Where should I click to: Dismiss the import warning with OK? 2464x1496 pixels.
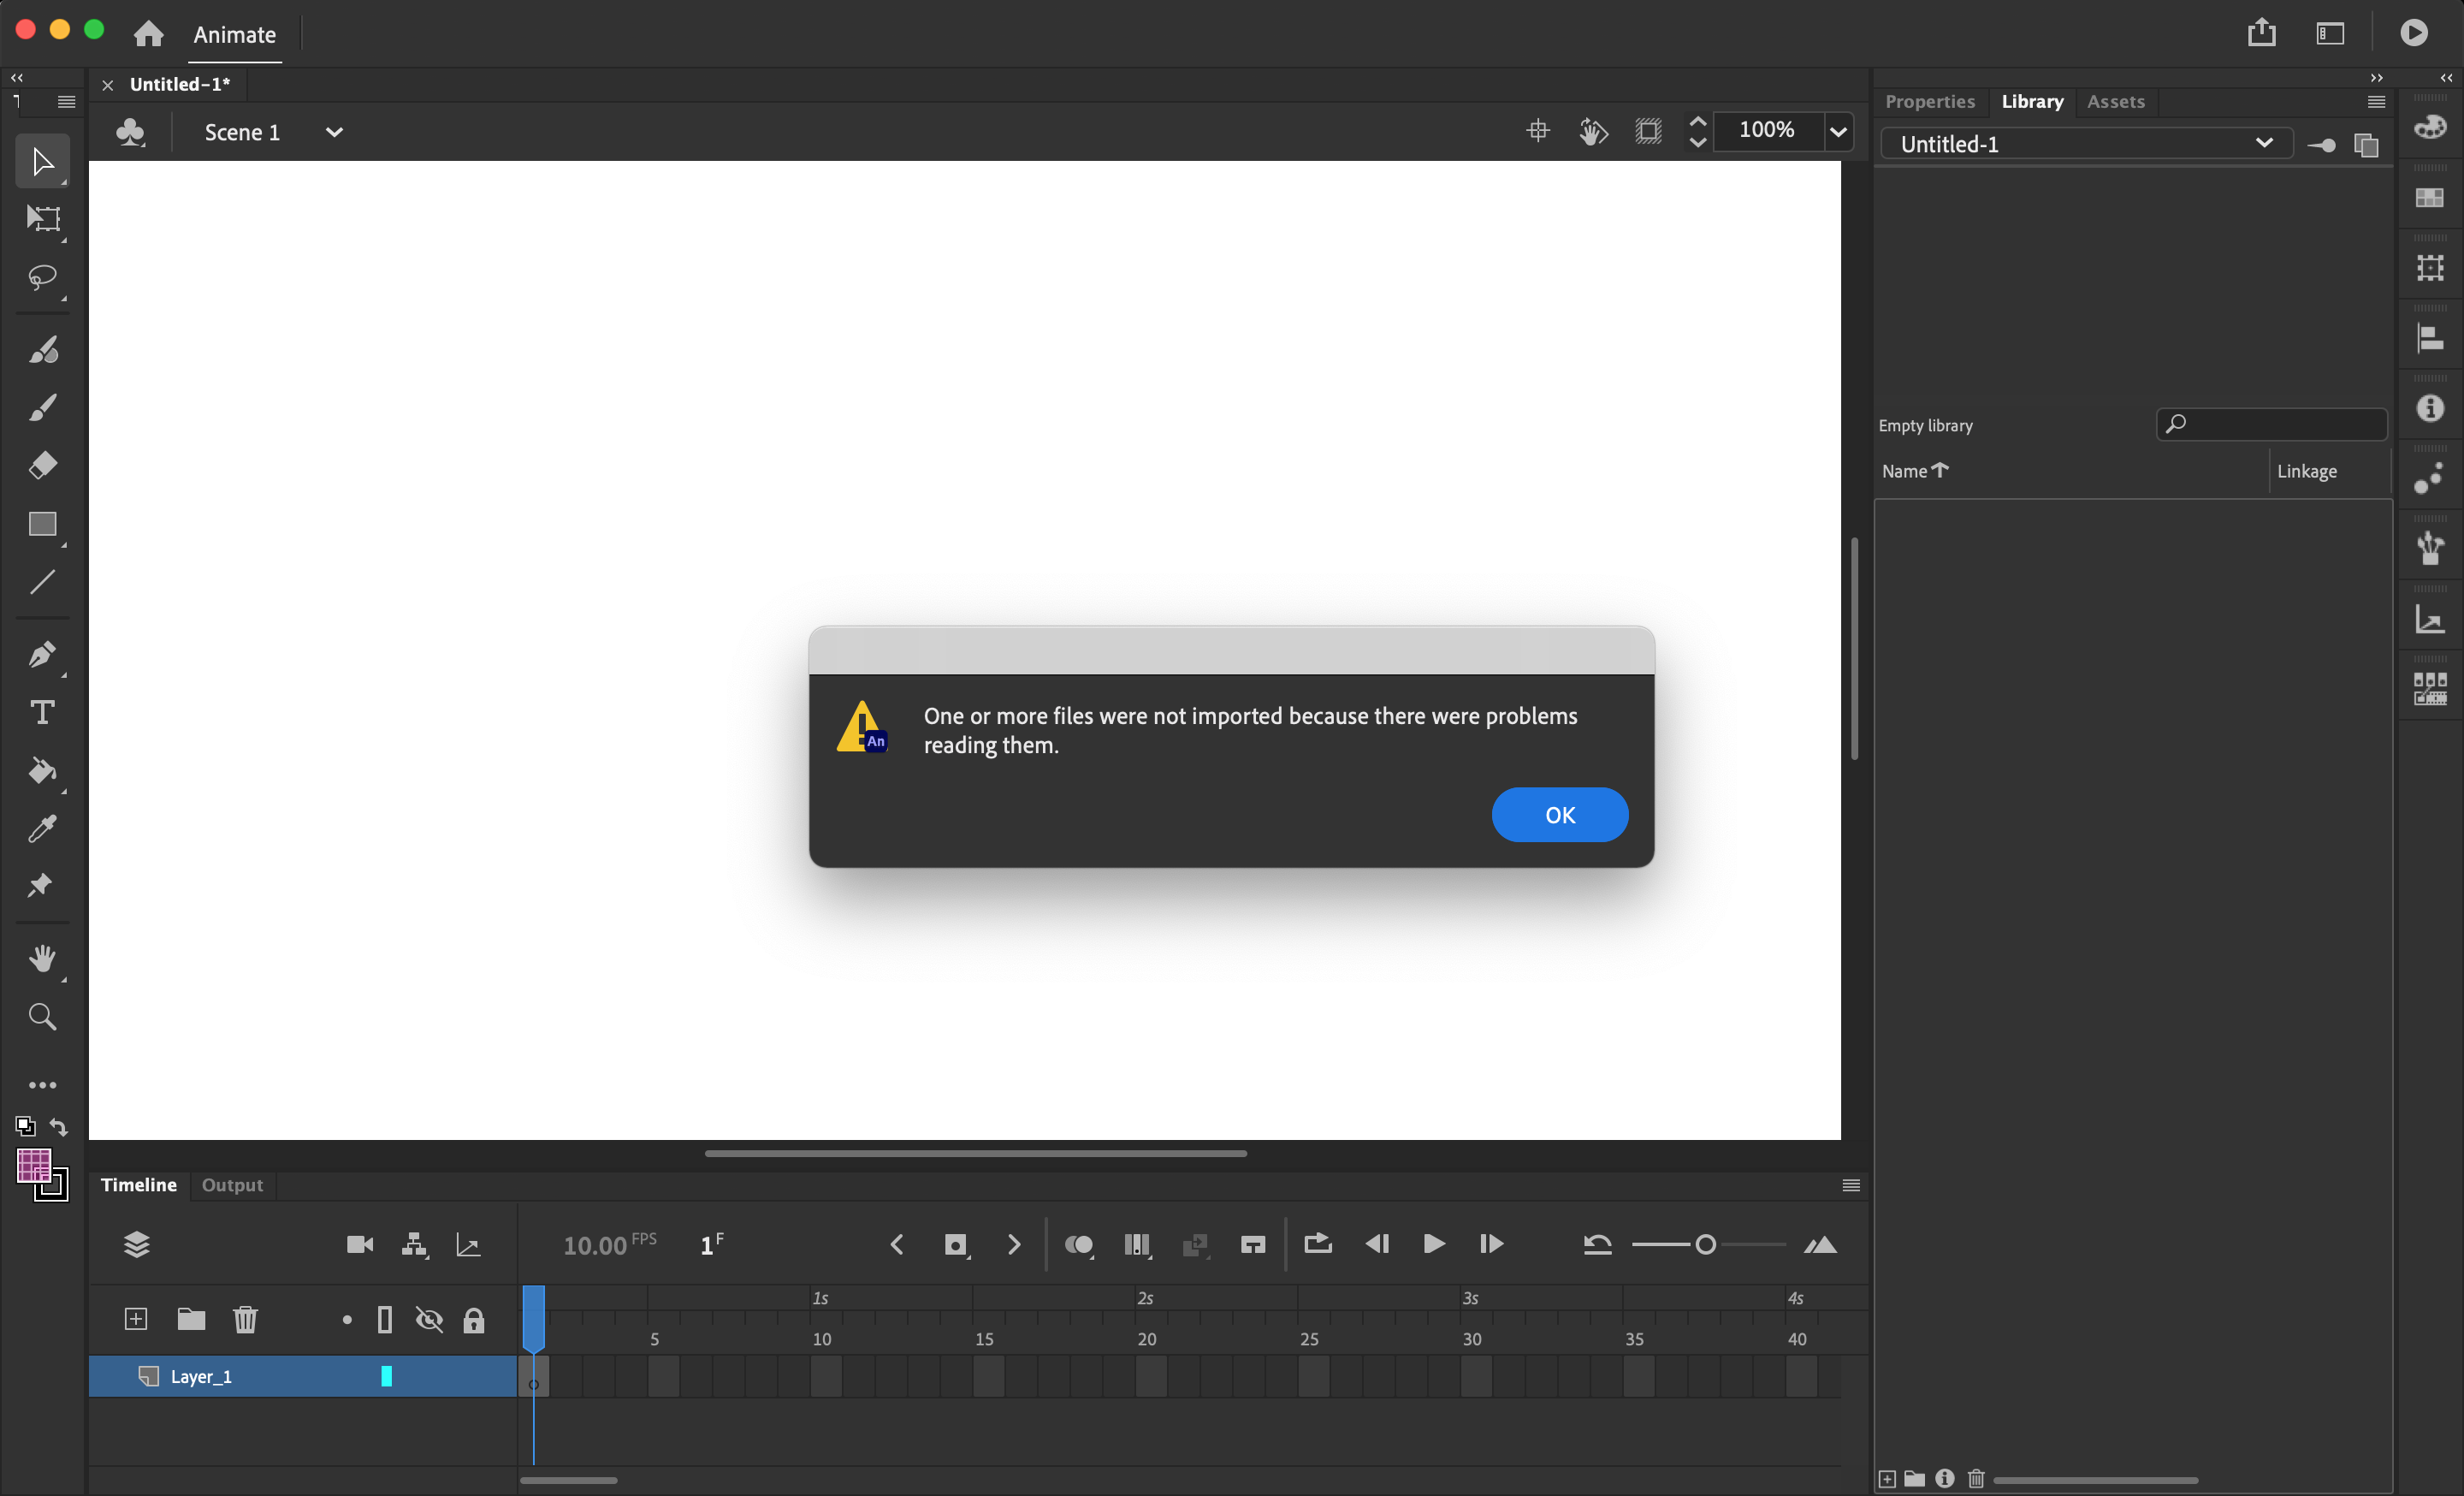pos(1559,814)
